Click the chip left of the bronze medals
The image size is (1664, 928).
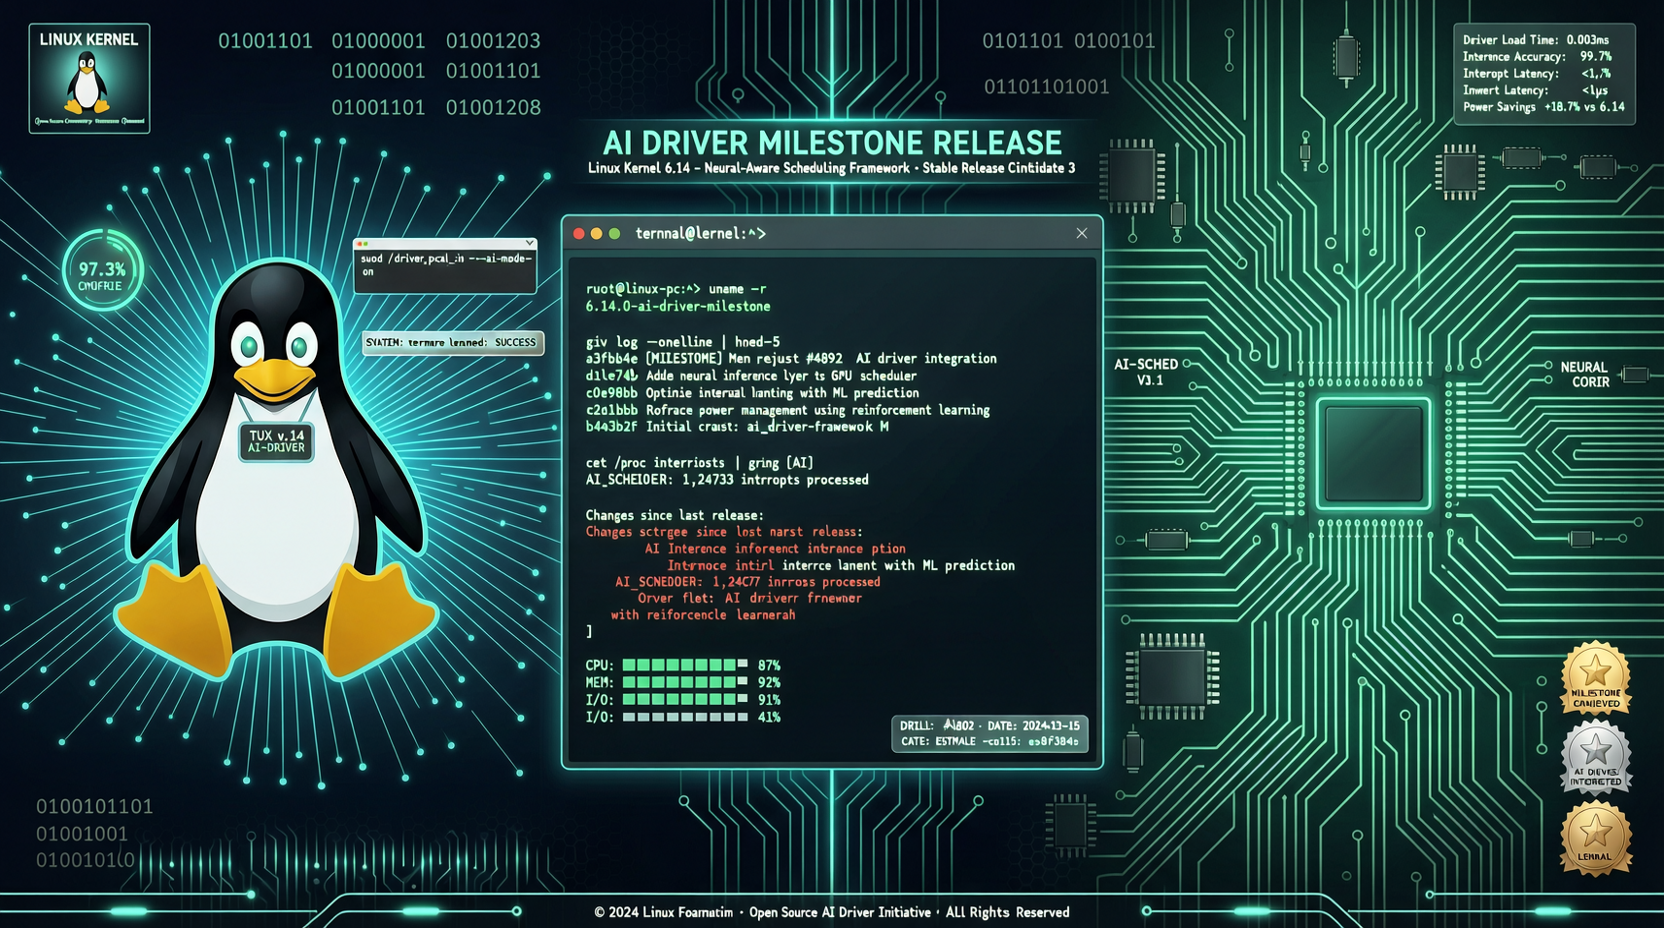click(x=1172, y=676)
